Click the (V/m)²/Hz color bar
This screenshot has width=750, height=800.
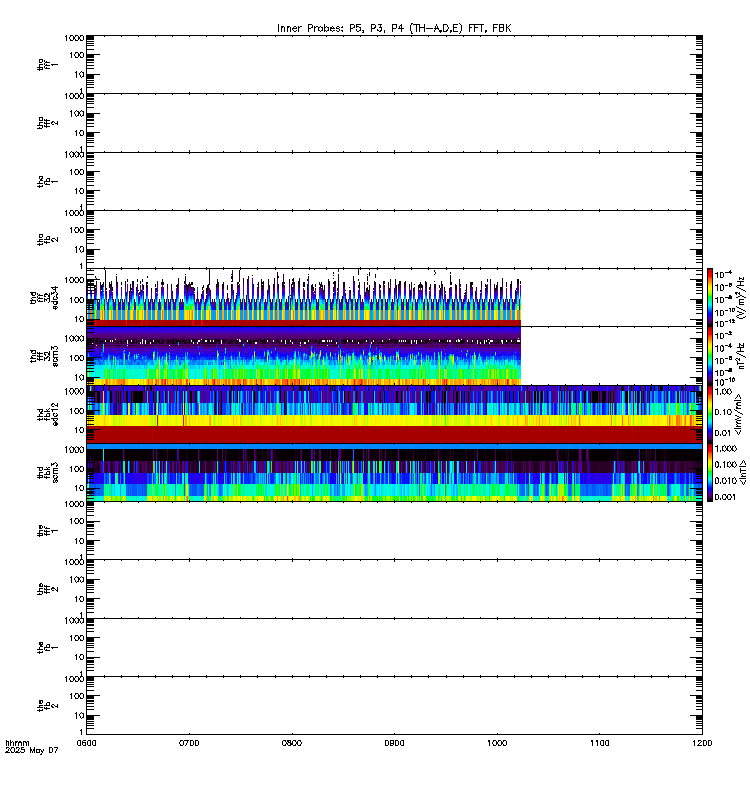[710, 297]
